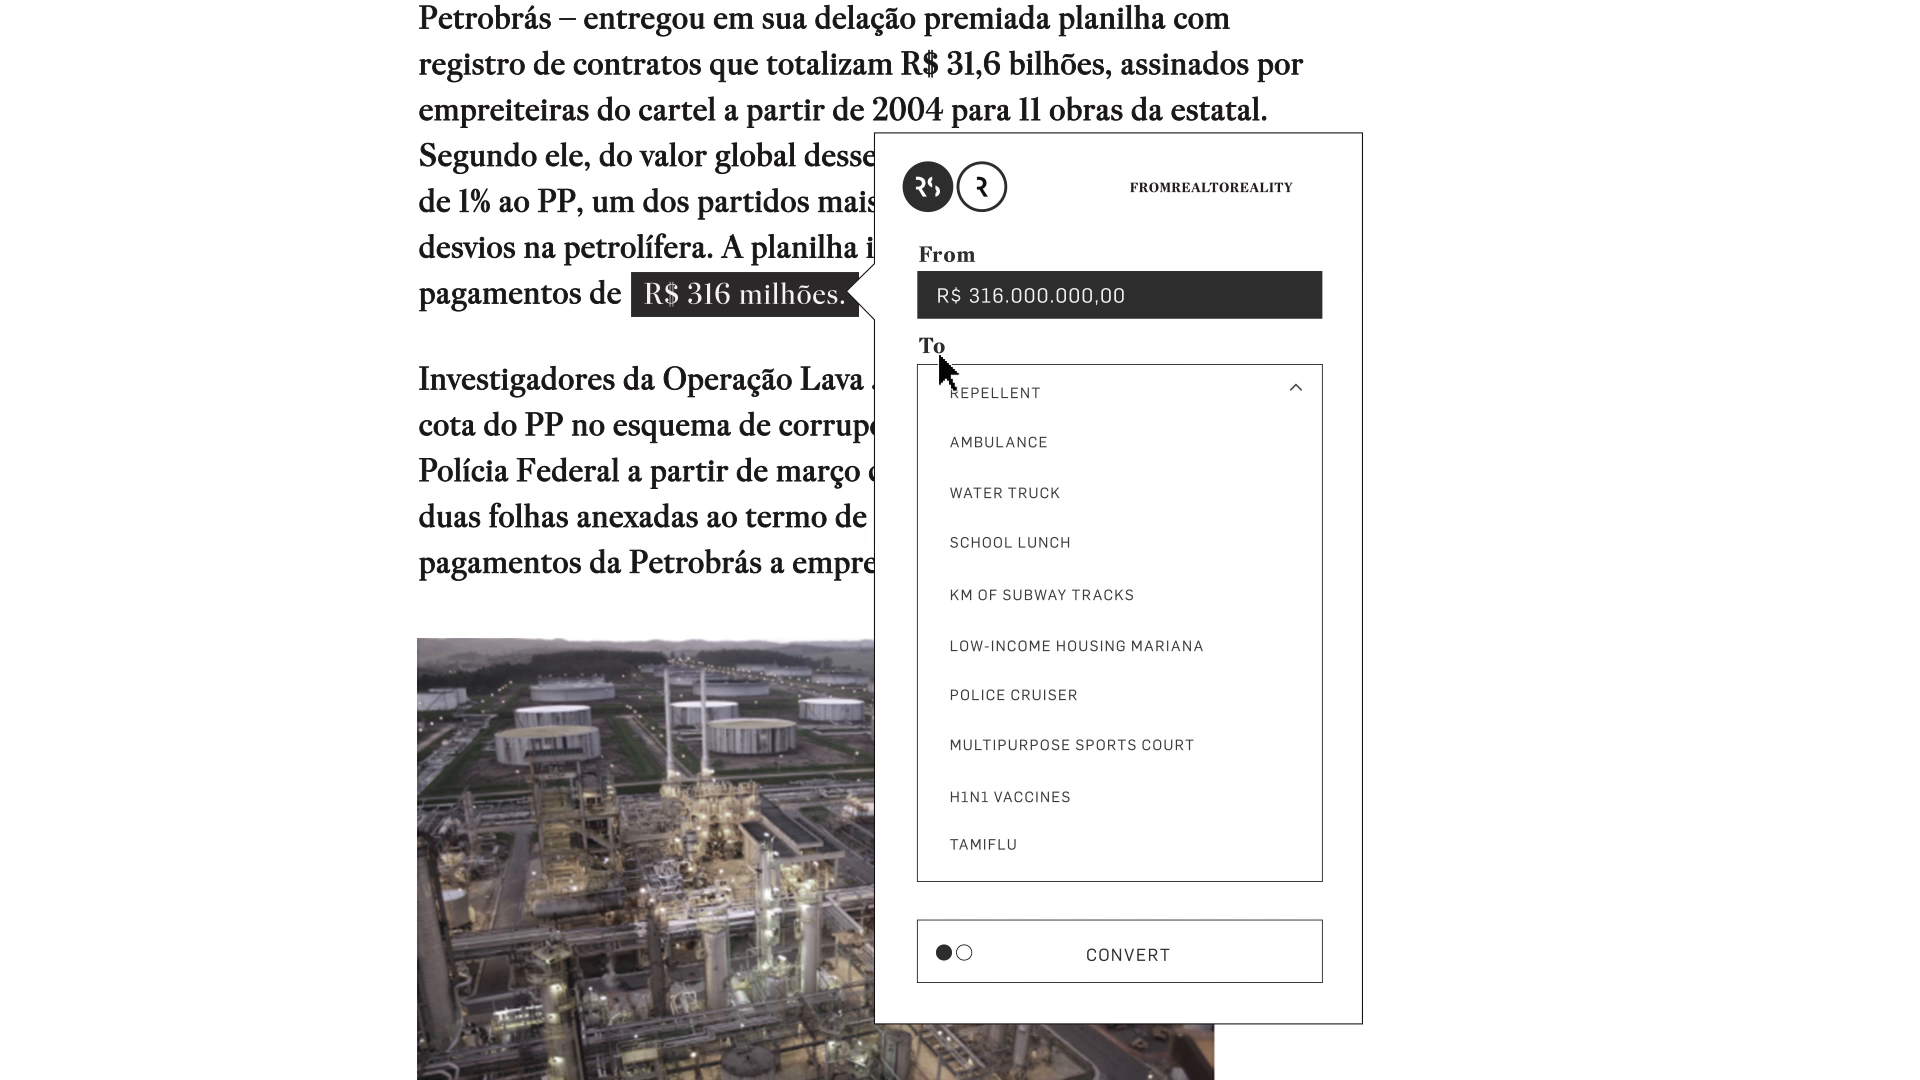Select MULTIPURPOSE SPORTS COURT option
This screenshot has height=1080, width=1920.
[1072, 745]
